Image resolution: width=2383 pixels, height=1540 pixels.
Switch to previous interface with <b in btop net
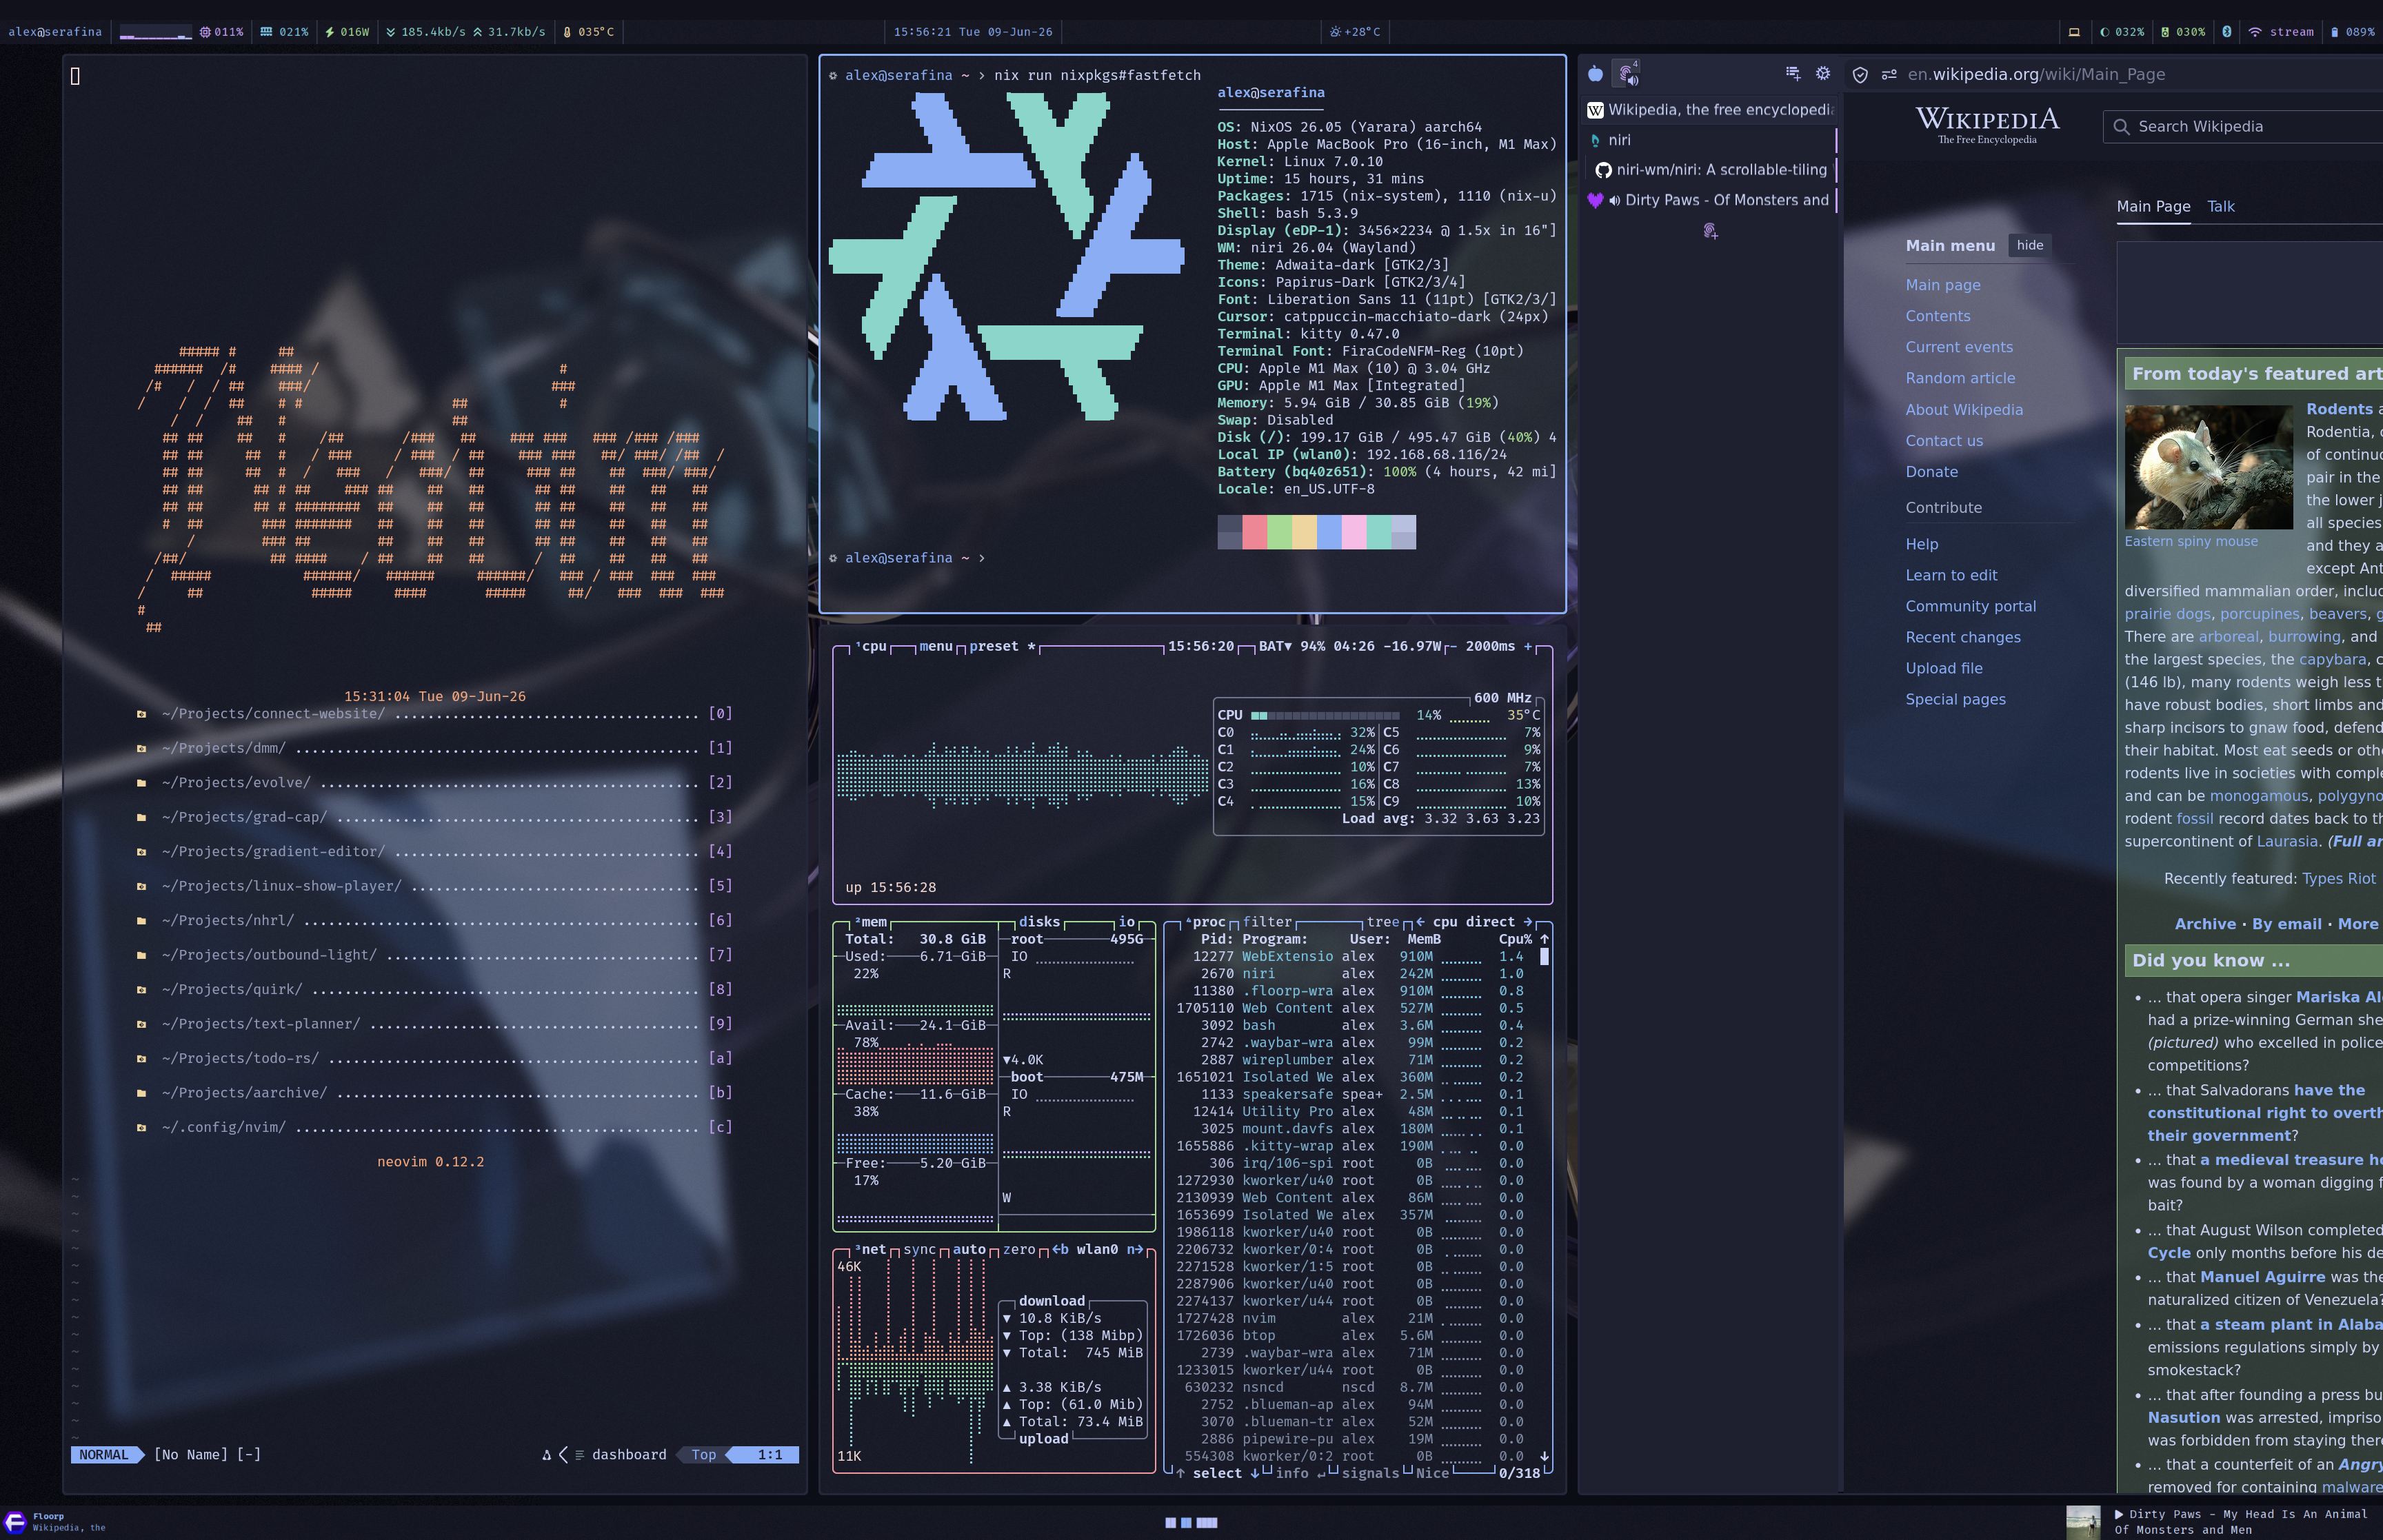[1060, 1250]
